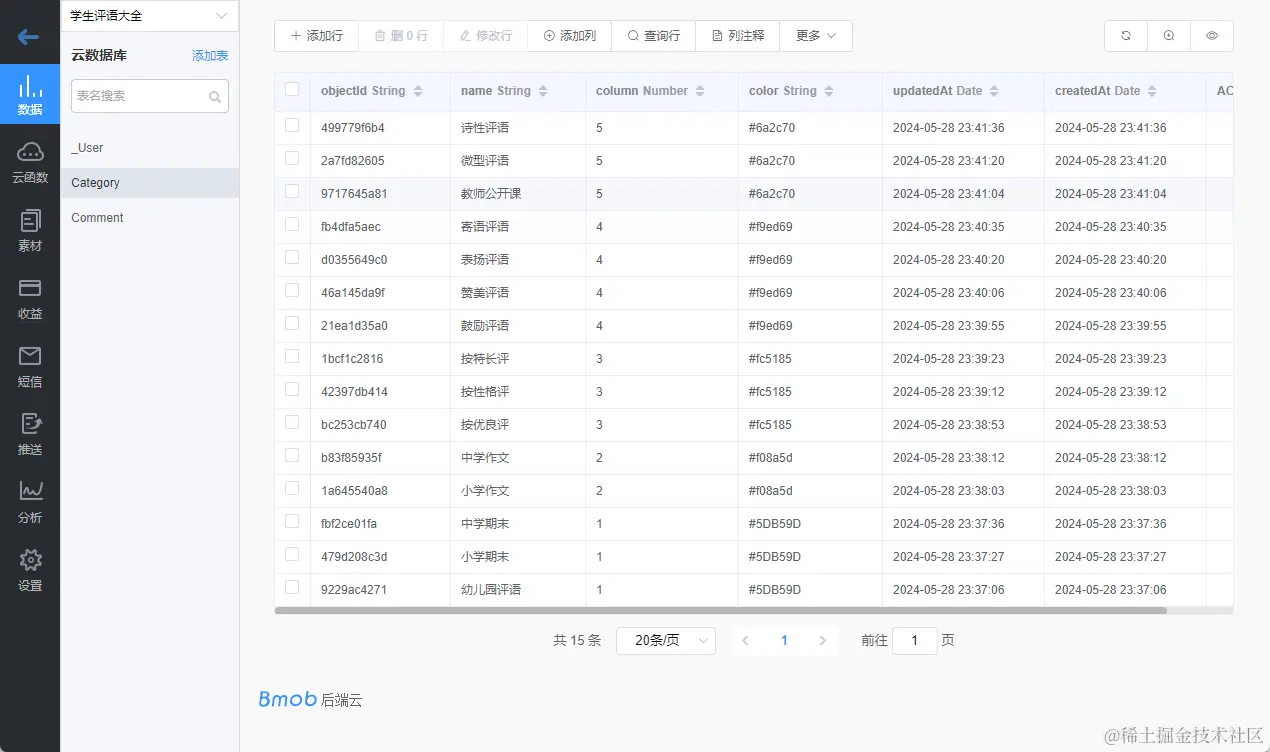Open the 短信 SMS section
Image resolution: width=1270 pixels, height=752 pixels.
(x=30, y=366)
